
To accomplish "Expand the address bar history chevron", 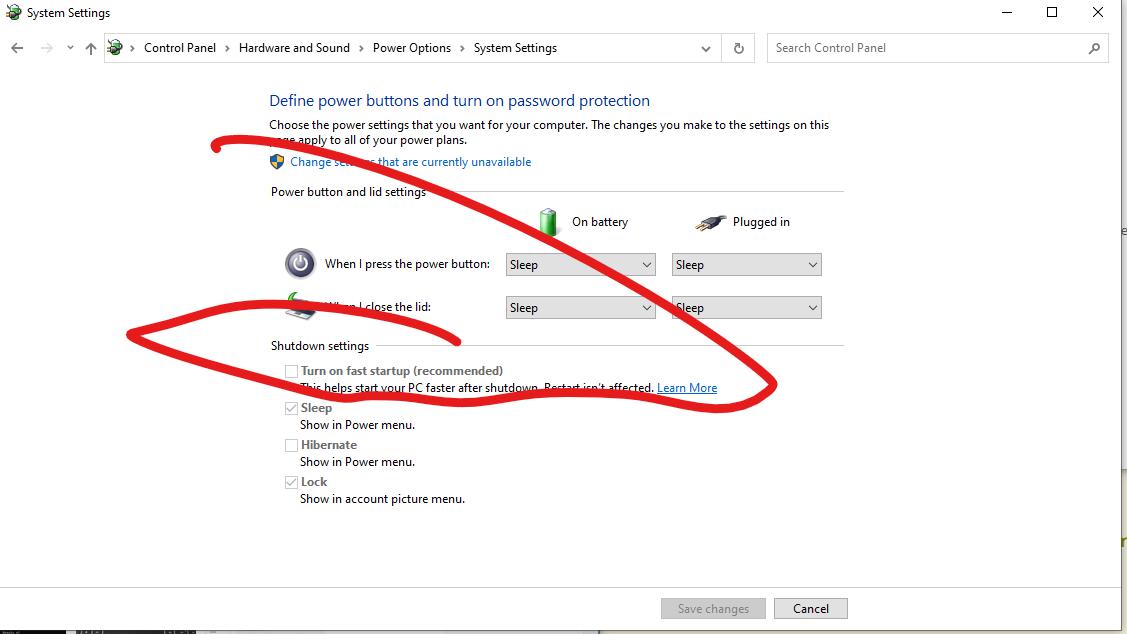I will tap(705, 47).
